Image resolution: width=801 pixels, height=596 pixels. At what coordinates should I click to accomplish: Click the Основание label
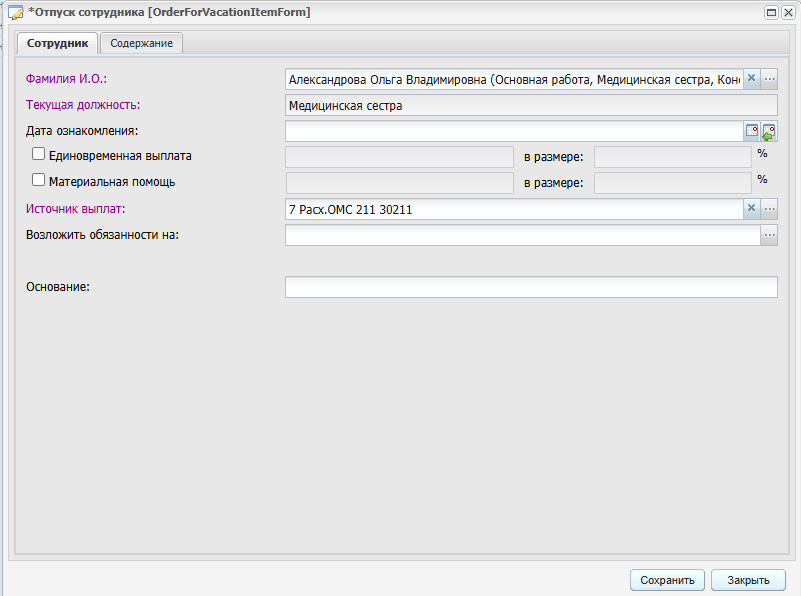58,287
